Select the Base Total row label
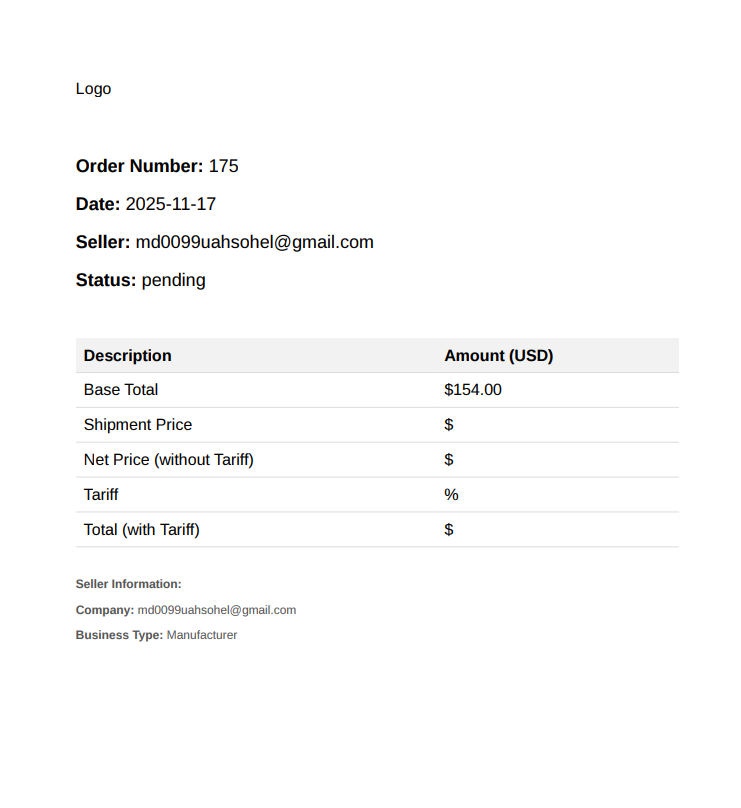 (x=121, y=390)
